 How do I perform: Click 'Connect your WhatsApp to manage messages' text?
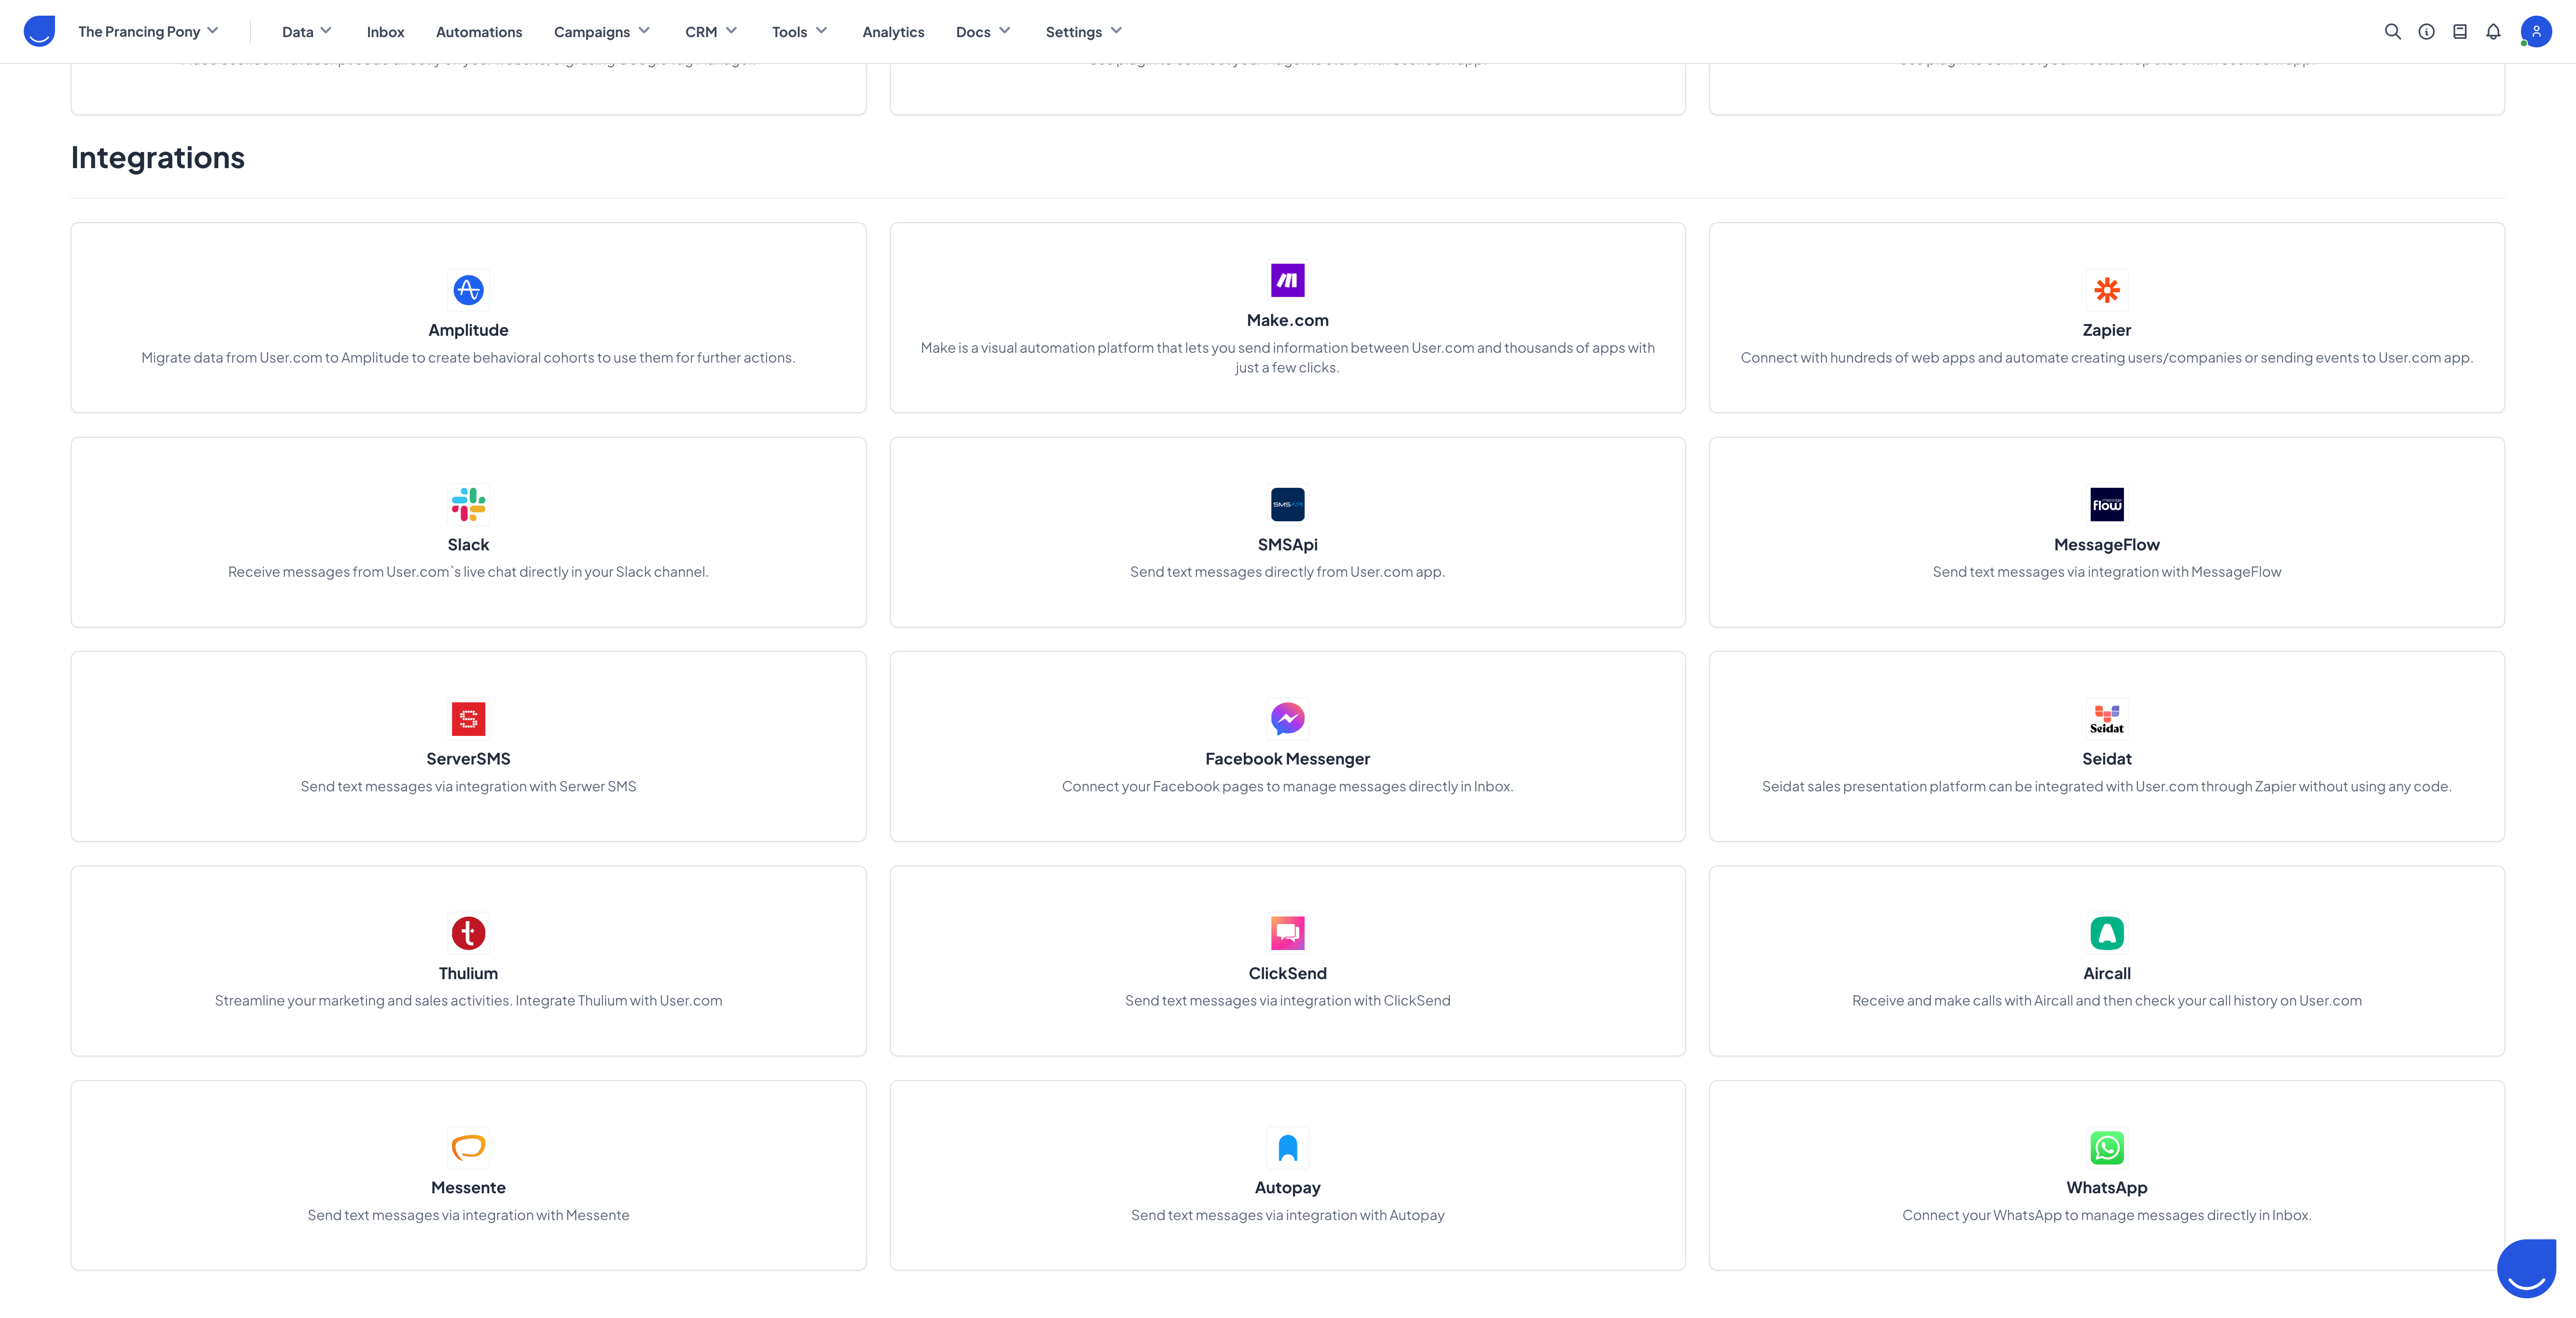2106,1215
